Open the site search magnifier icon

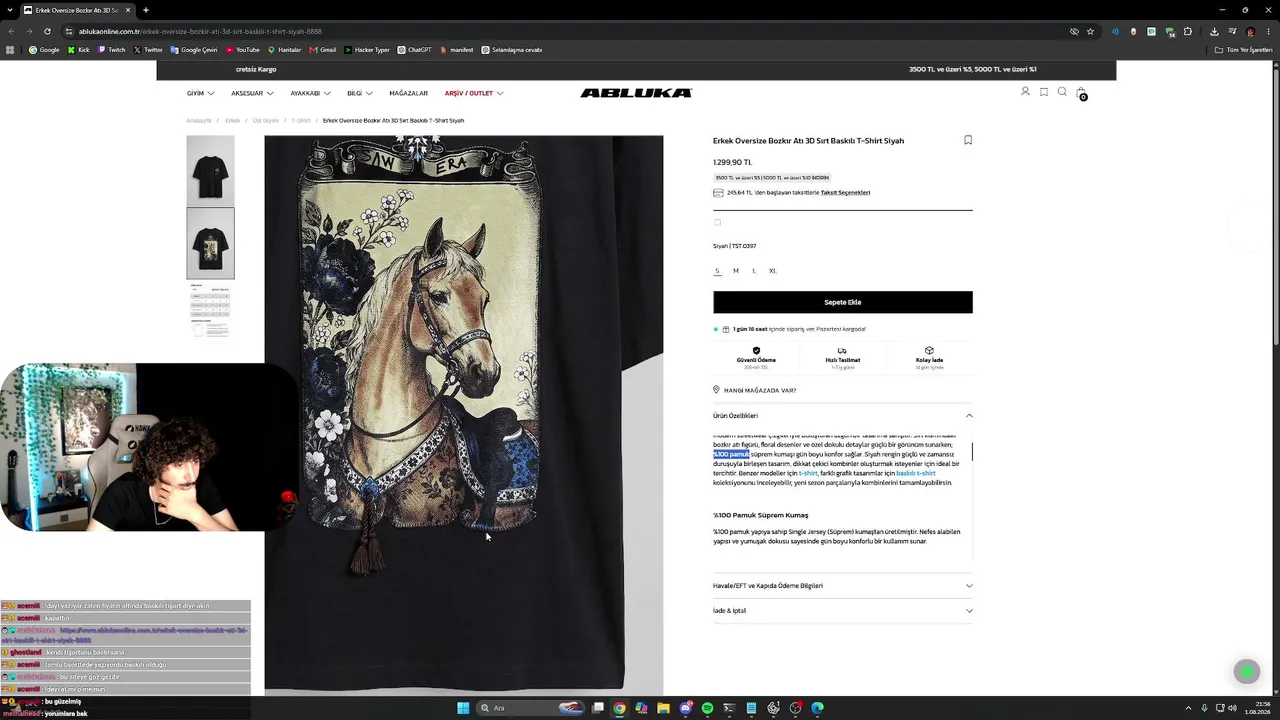[x=1062, y=92]
